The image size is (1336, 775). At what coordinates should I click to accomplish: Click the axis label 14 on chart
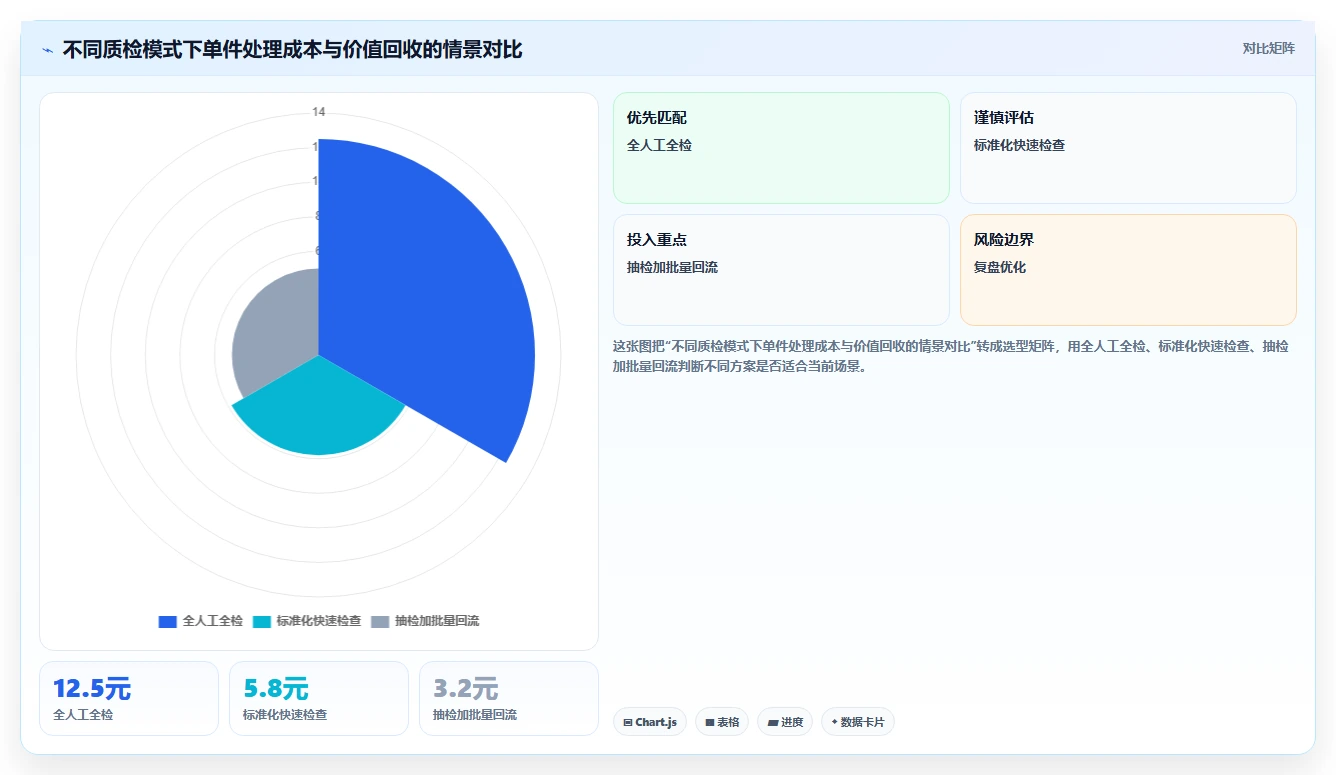pyautogui.click(x=318, y=112)
